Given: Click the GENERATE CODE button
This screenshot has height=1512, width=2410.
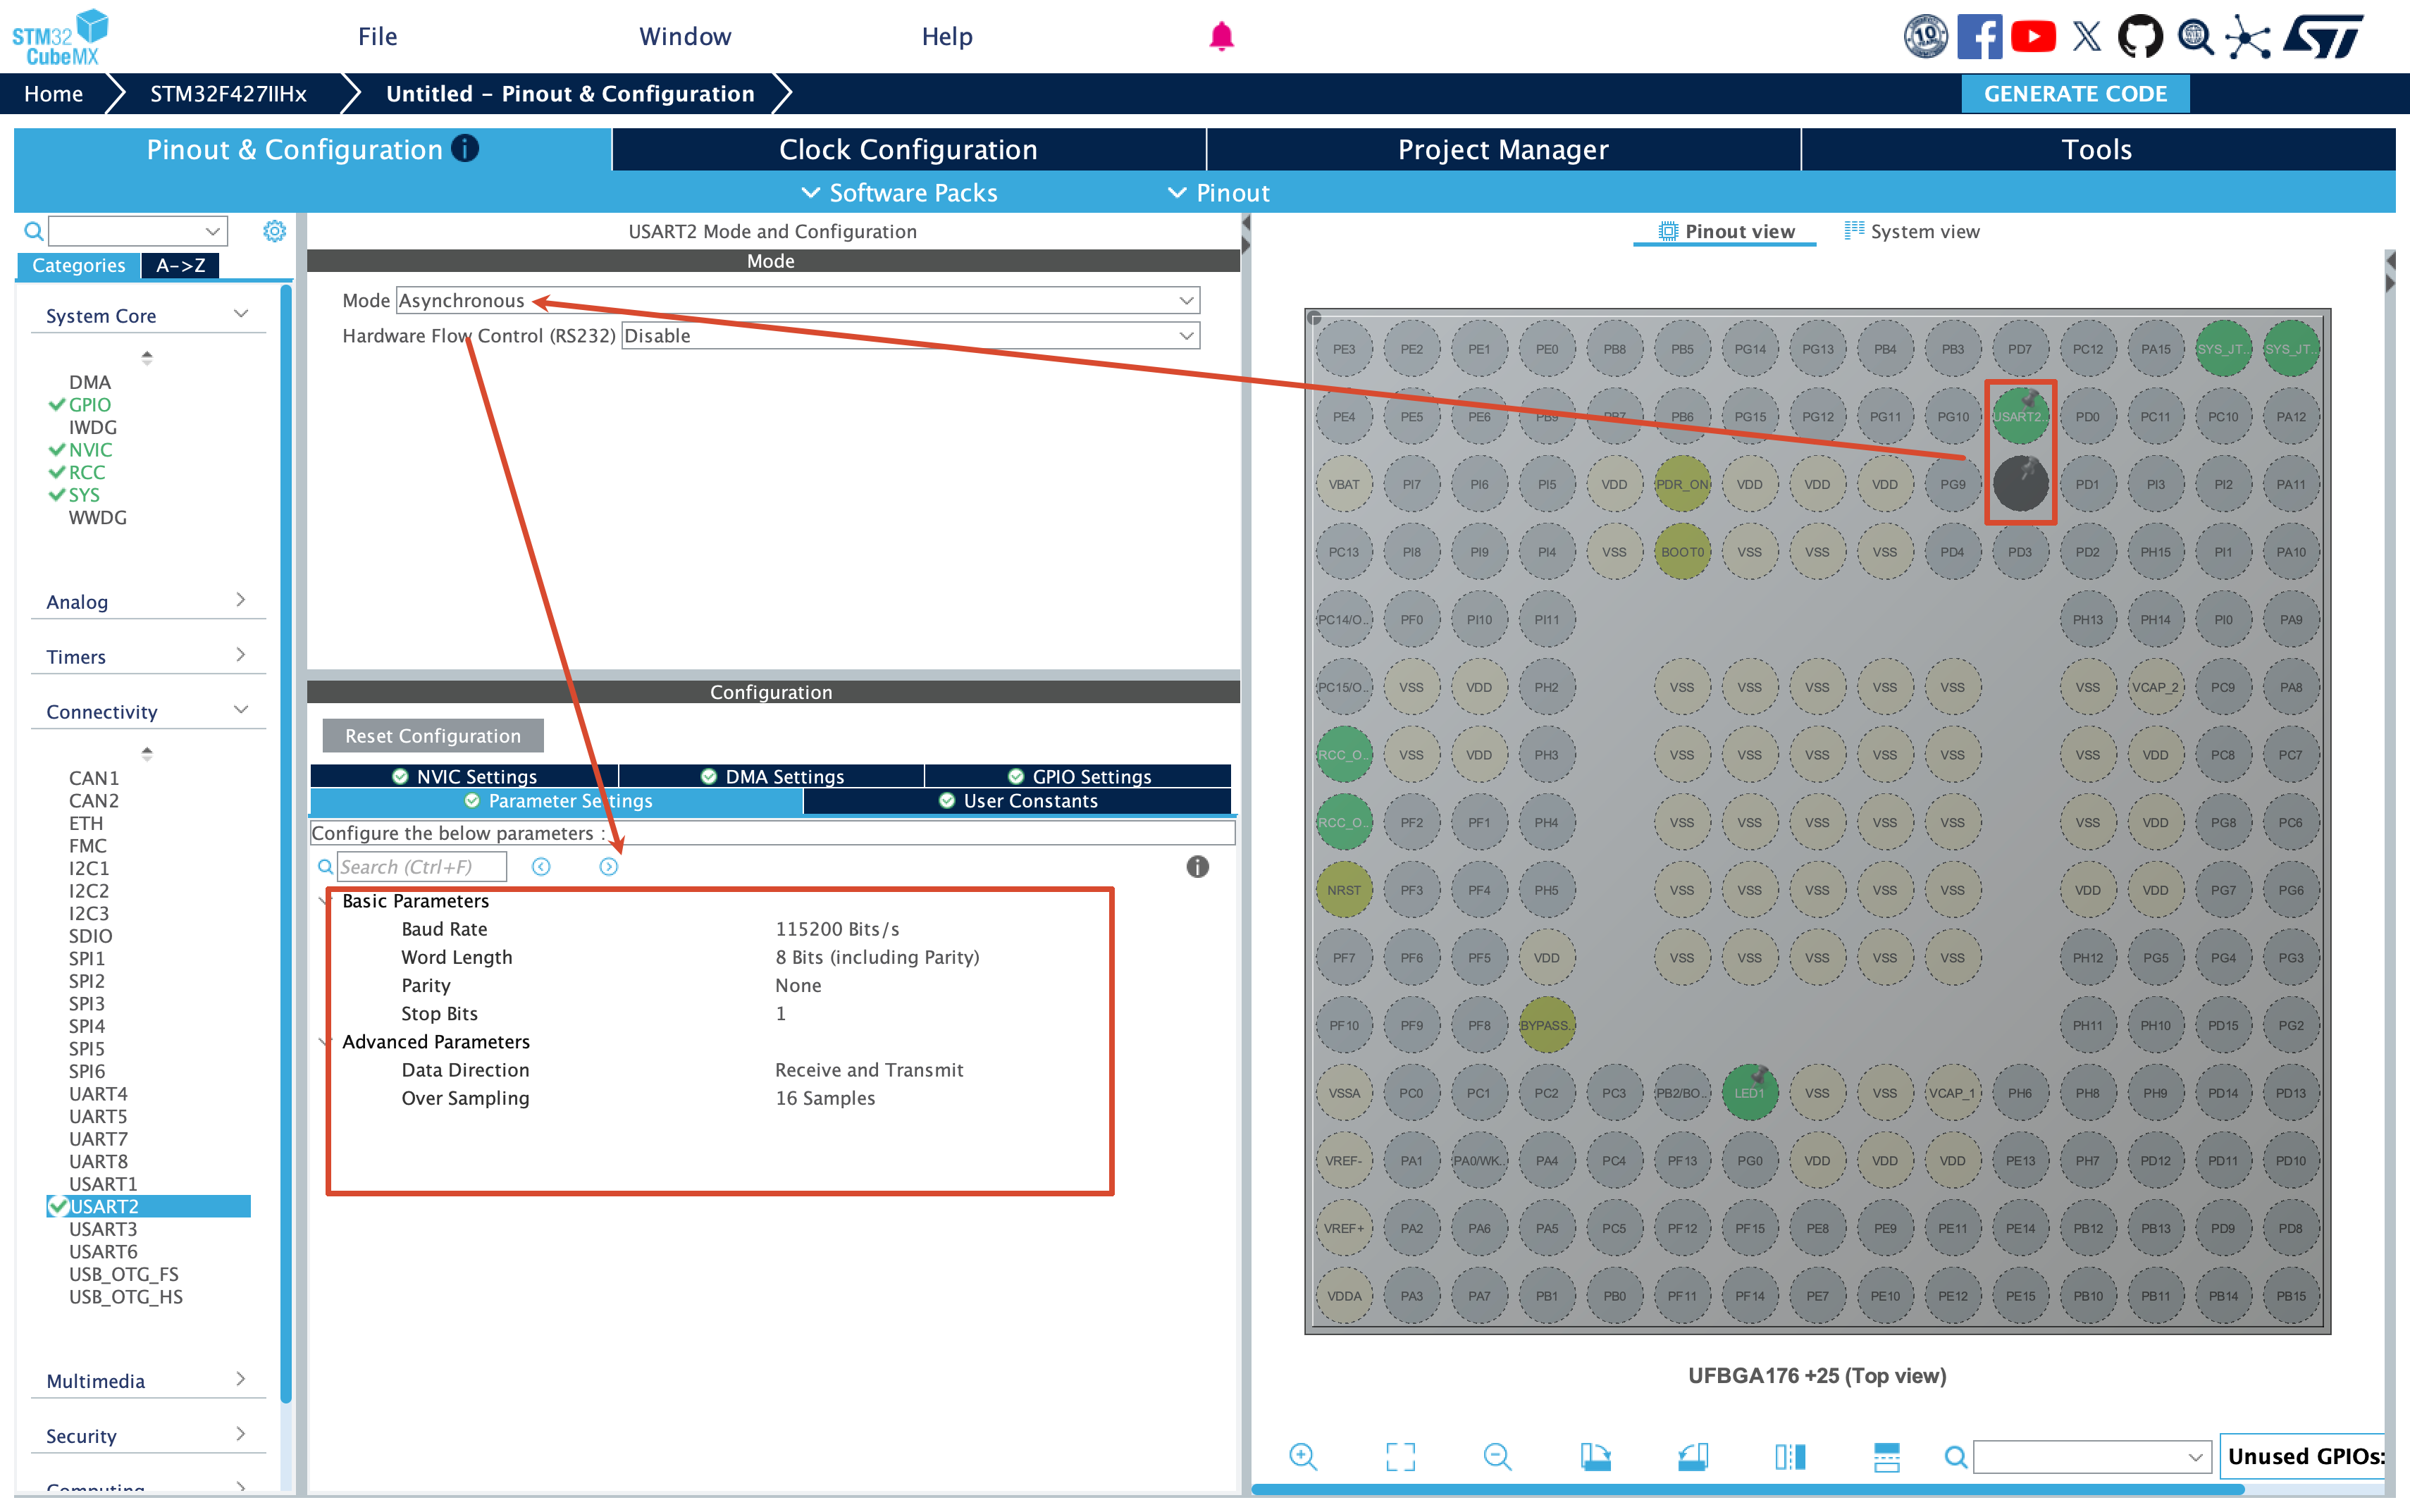Looking at the screenshot, I should tap(2075, 94).
